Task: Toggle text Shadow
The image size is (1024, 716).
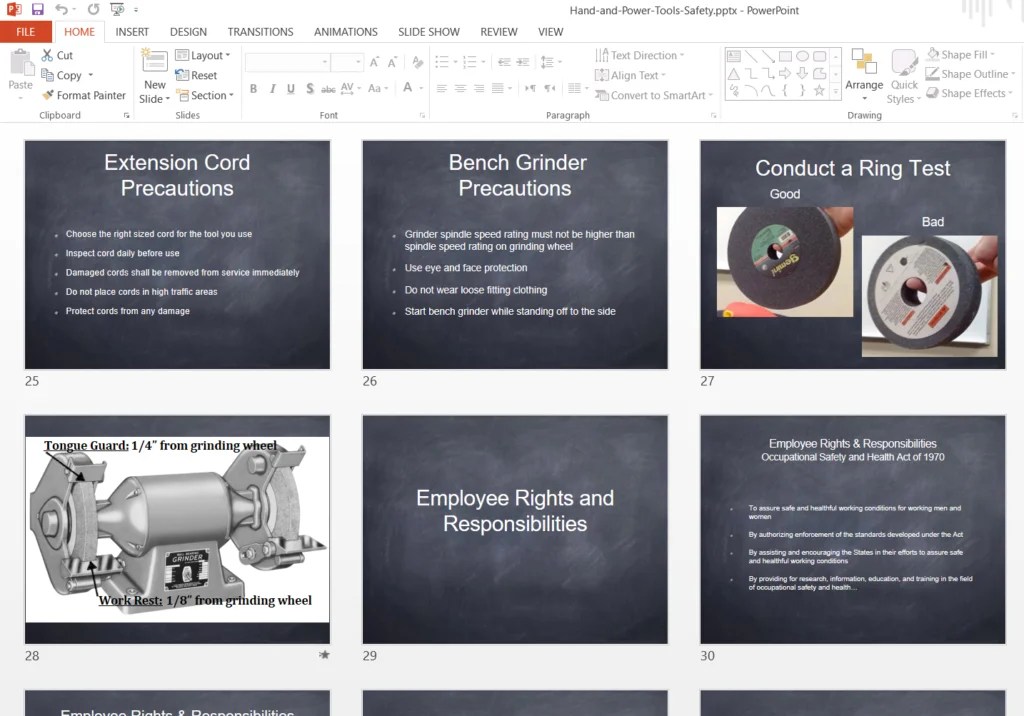Action: pyautogui.click(x=310, y=88)
